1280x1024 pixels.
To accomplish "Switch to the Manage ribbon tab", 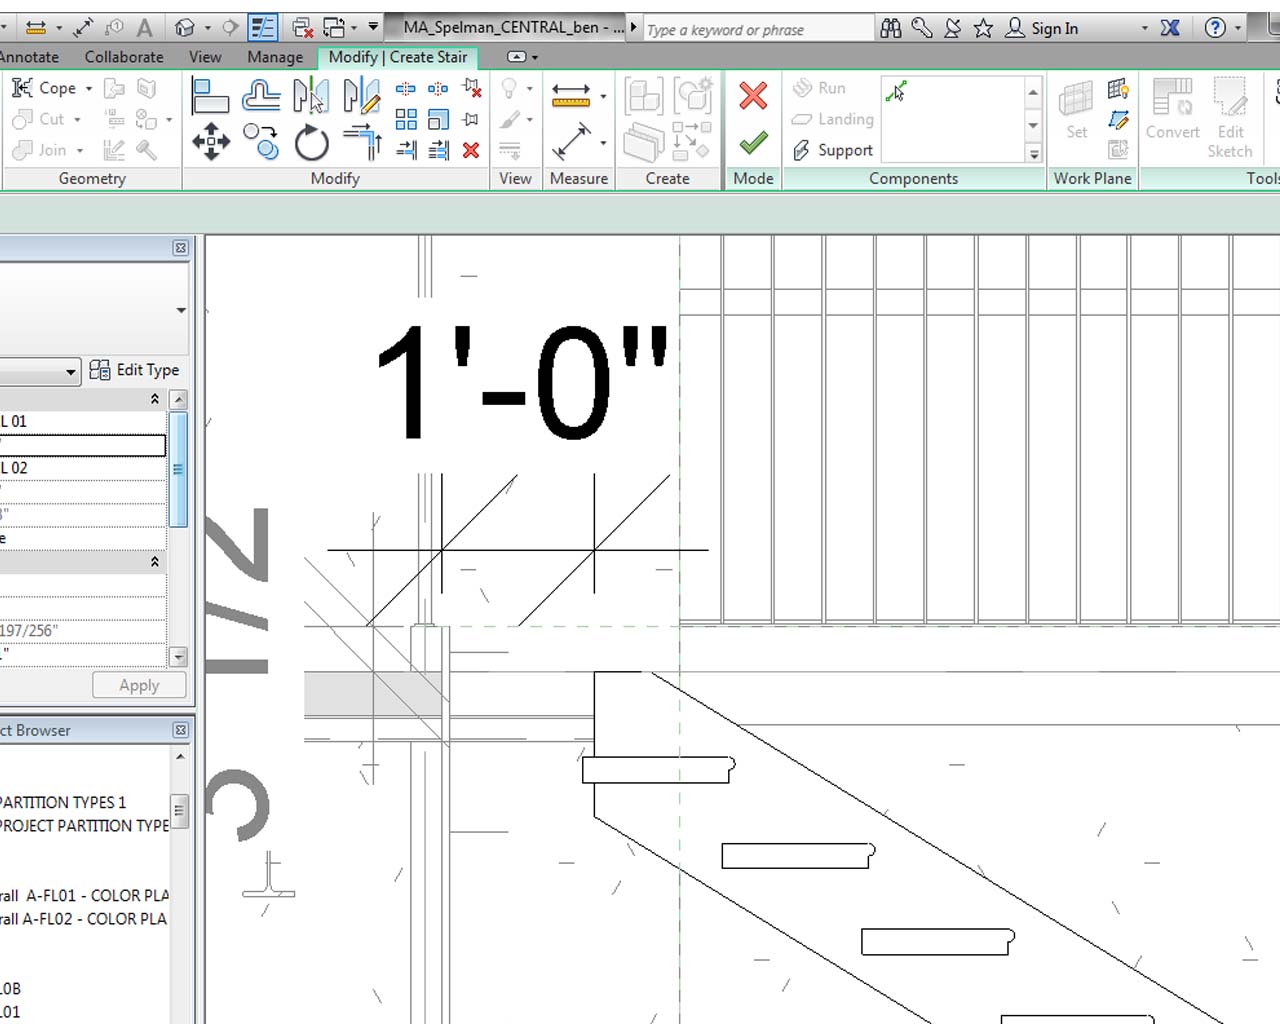I will click(x=275, y=57).
